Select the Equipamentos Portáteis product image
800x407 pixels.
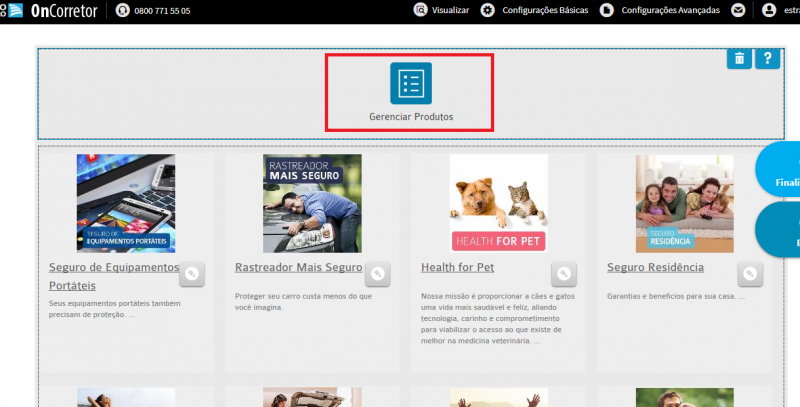126,204
